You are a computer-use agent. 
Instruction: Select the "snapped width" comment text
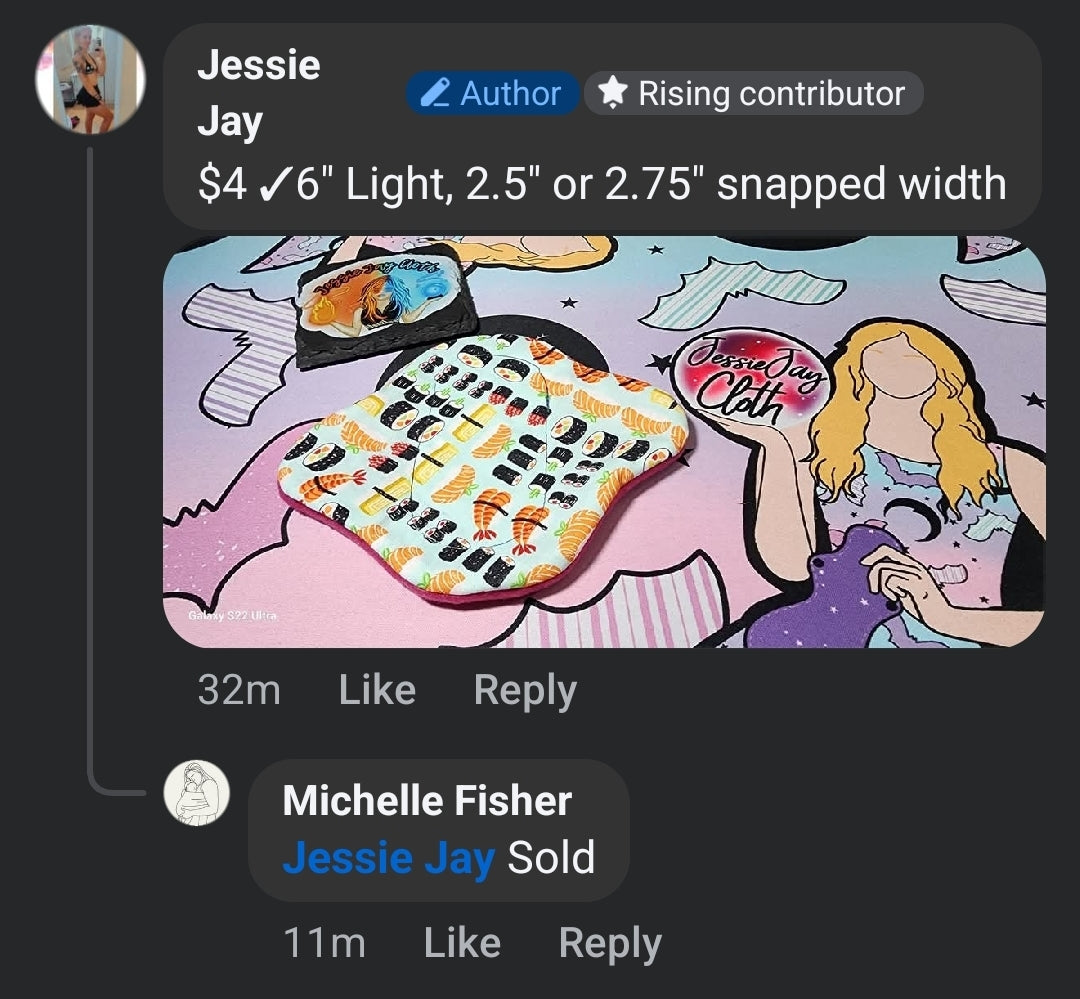pyautogui.click(x=861, y=184)
